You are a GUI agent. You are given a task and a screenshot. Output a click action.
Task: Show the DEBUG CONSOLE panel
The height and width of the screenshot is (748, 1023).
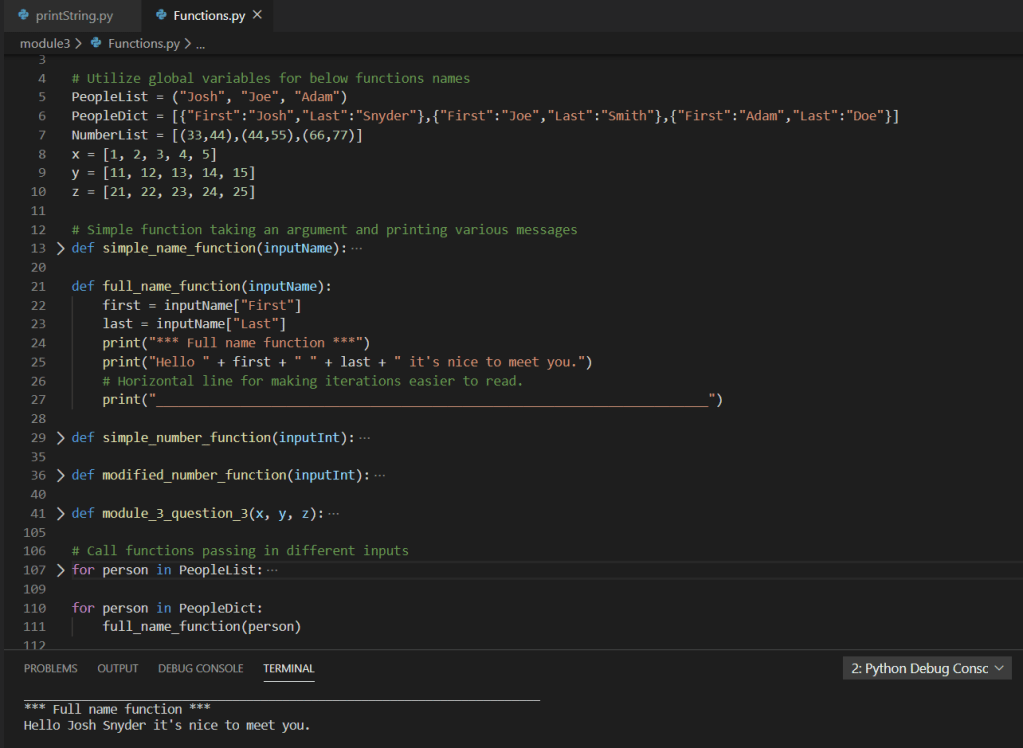pos(200,668)
